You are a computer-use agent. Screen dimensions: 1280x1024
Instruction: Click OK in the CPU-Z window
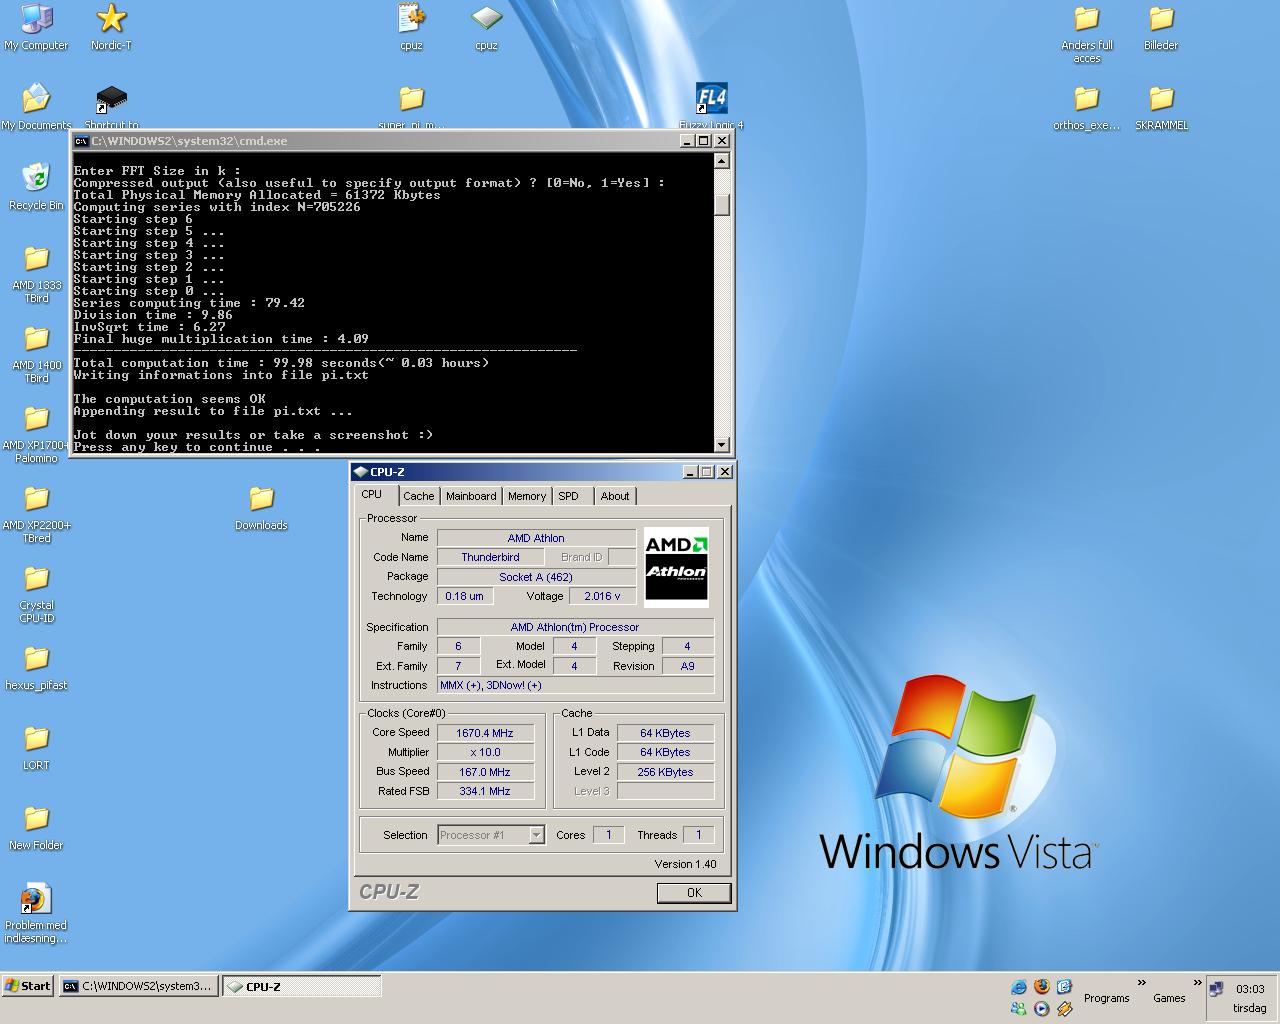(694, 893)
